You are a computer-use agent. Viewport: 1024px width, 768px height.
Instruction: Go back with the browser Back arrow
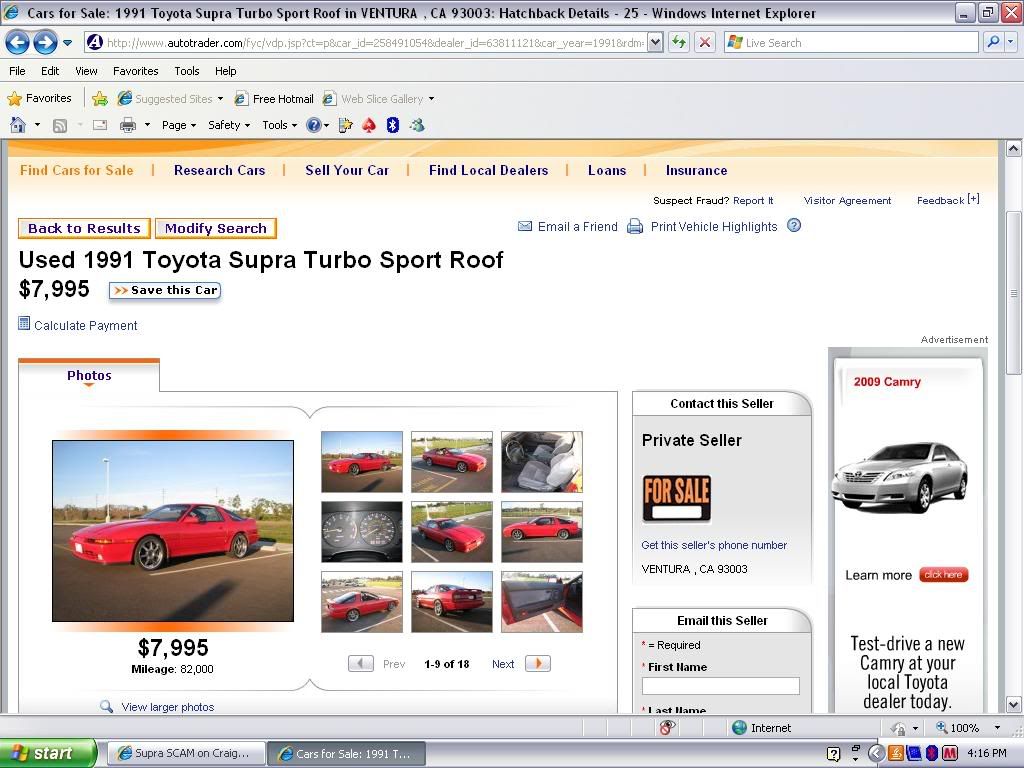point(18,43)
